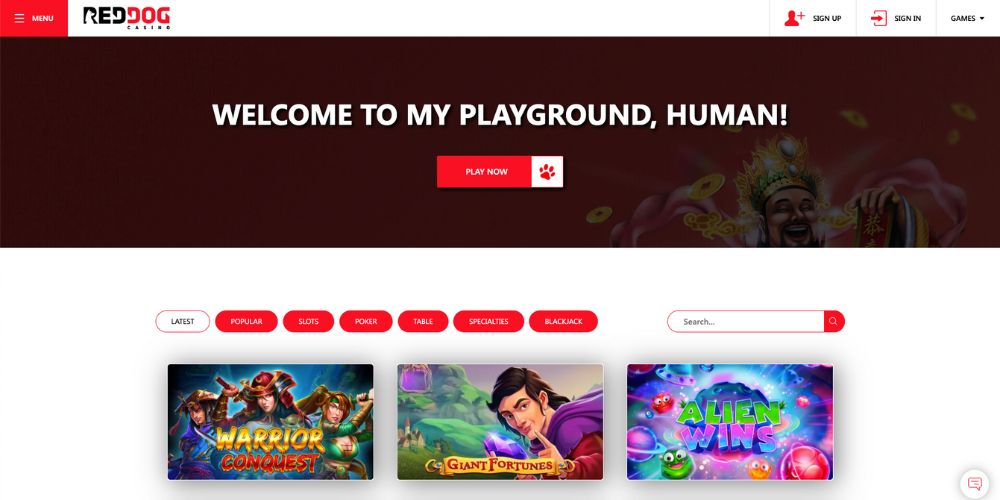Open the Giant Fortunes game thumbnail
Viewport: 1000px width, 500px height.
click(500, 422)
